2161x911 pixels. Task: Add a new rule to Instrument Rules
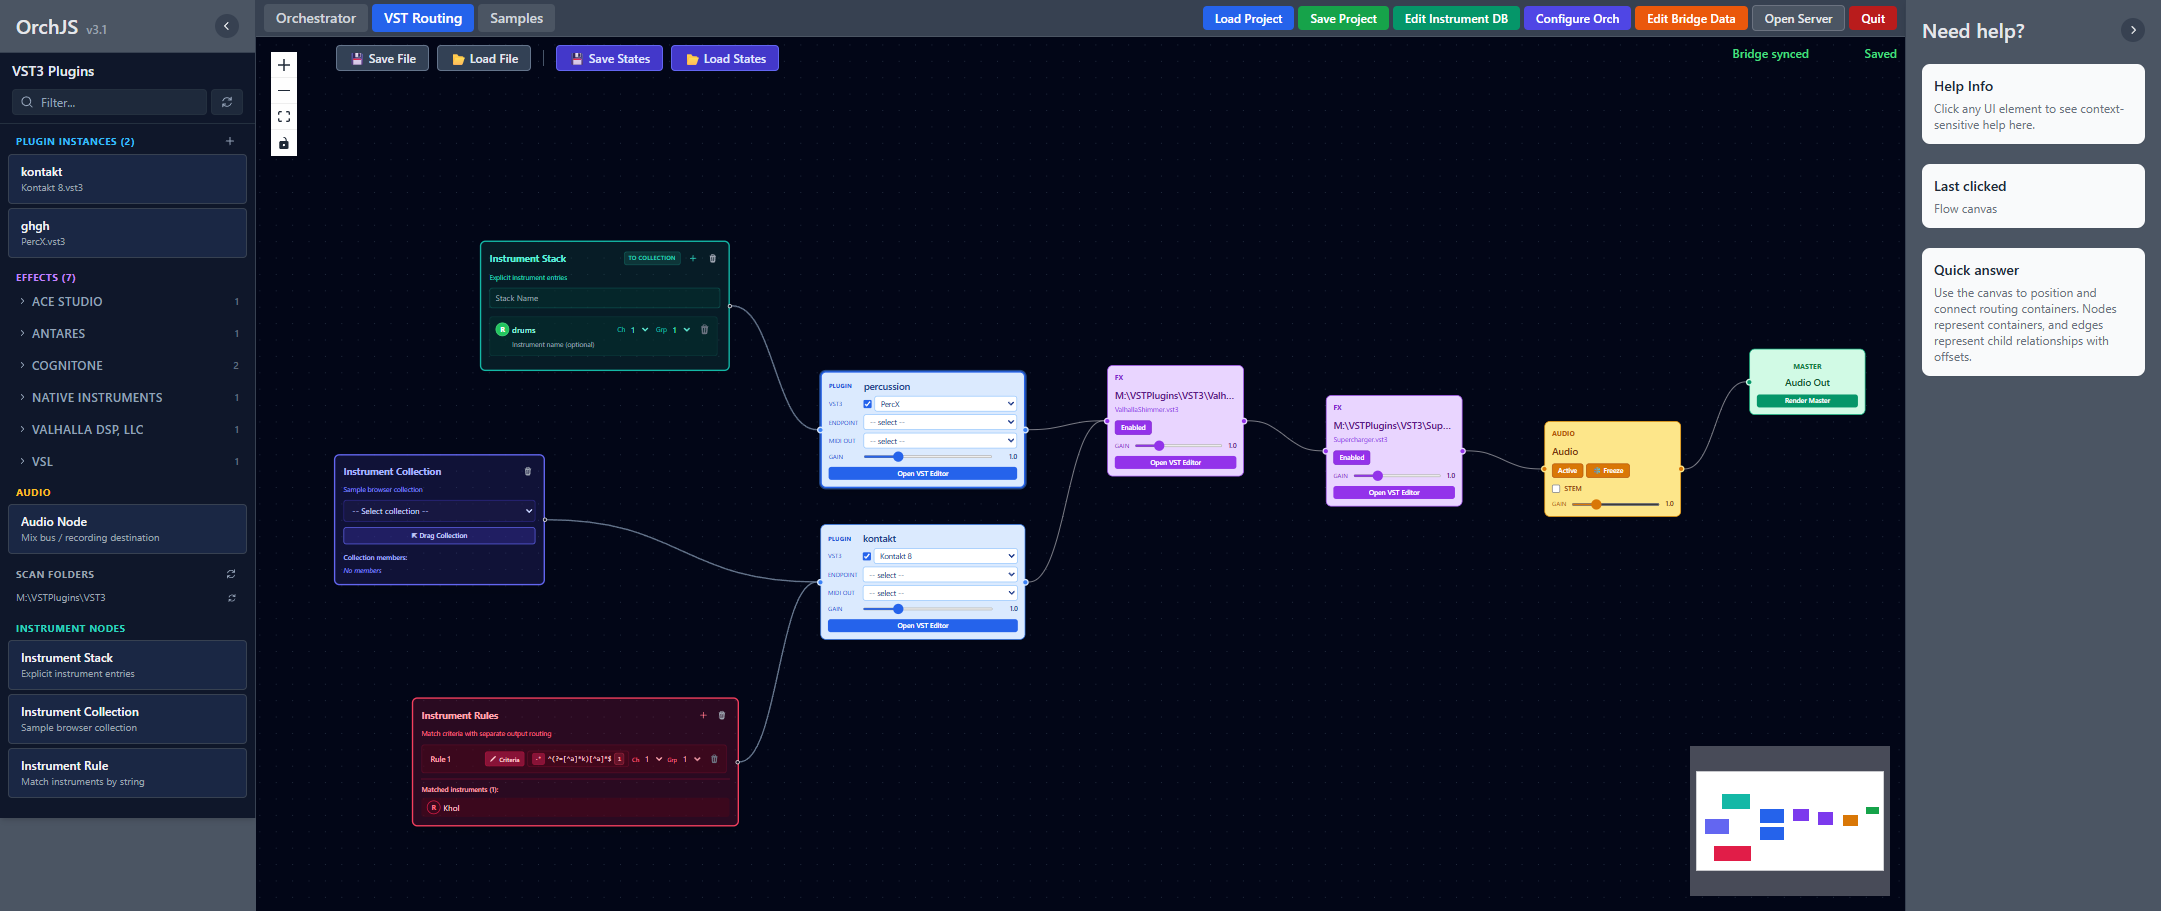(703, 715)
